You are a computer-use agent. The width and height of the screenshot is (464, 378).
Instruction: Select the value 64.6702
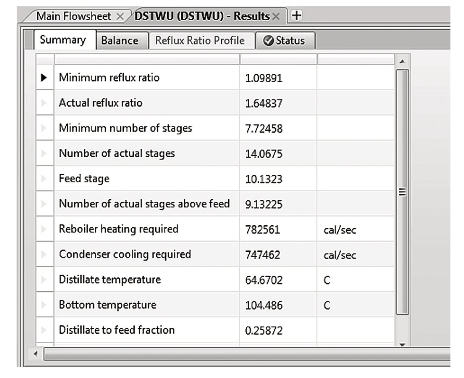264,280
